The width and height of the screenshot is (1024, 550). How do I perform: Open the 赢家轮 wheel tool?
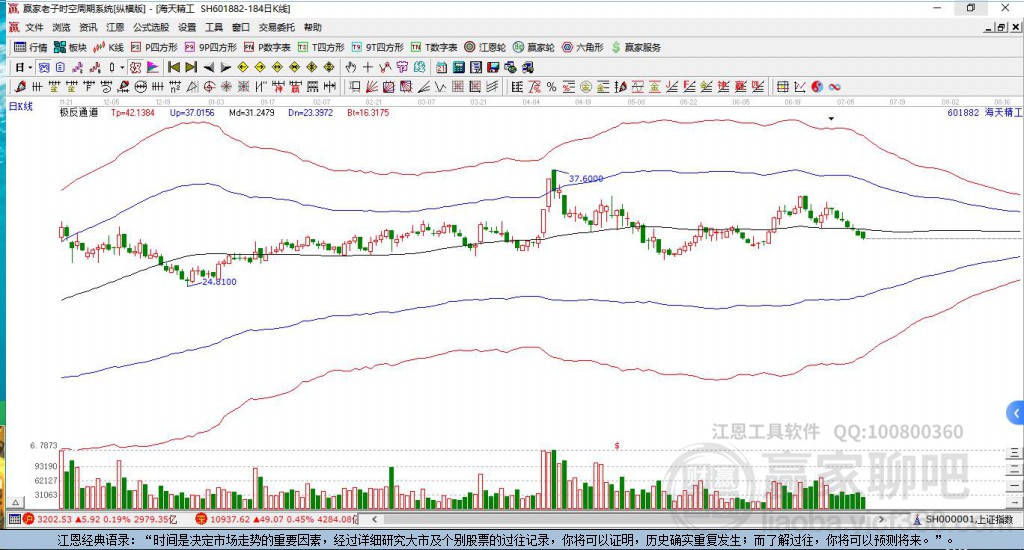[x=534, y=47]
